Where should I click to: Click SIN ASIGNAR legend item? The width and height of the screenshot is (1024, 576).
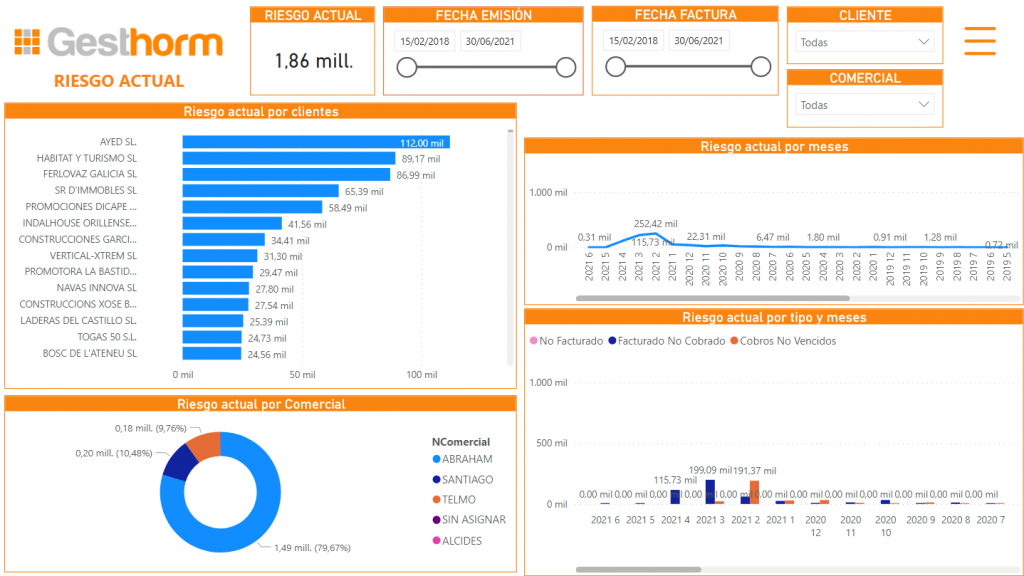(473, 519)
